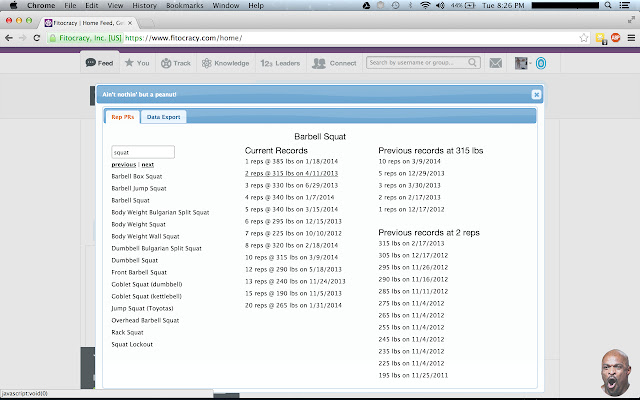Select Goblet Squat (kettlebell)

[147, 296]
